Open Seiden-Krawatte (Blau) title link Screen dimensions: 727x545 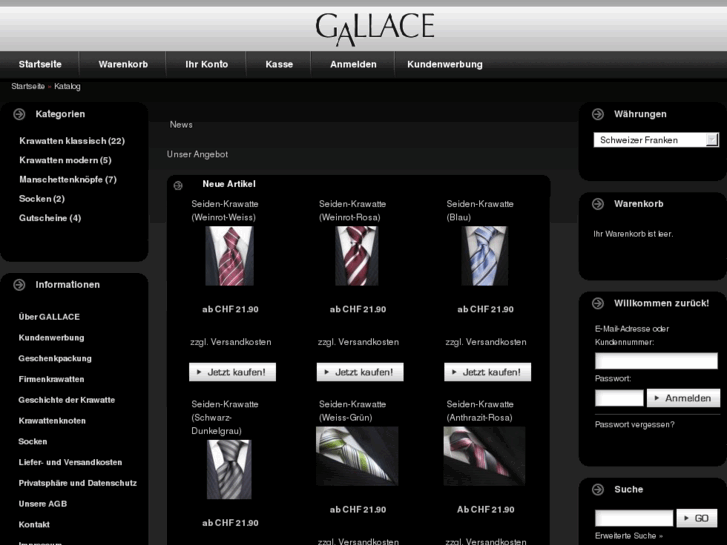pos(480,211)
